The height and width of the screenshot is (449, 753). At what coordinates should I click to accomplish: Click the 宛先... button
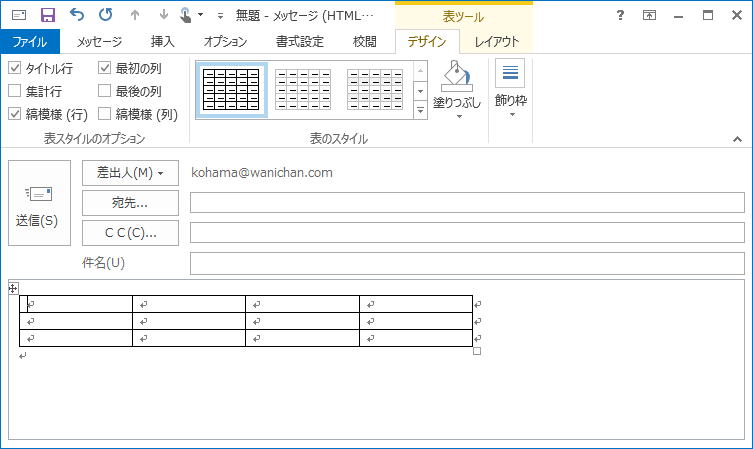pyautogui.click(x=130, y=203)
